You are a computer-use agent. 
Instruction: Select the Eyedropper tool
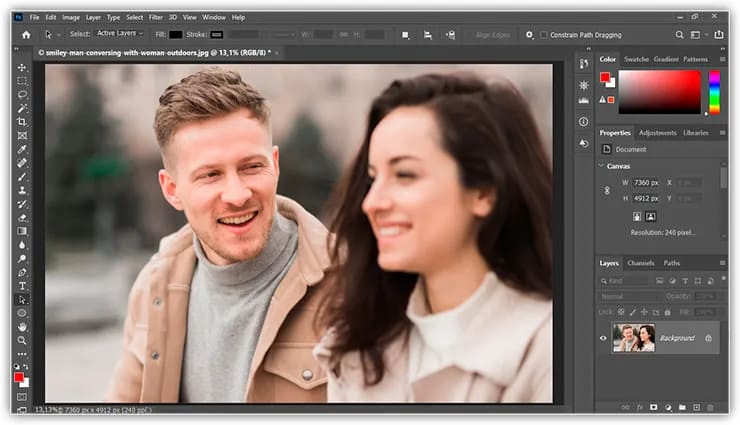[x=22, y=150]
